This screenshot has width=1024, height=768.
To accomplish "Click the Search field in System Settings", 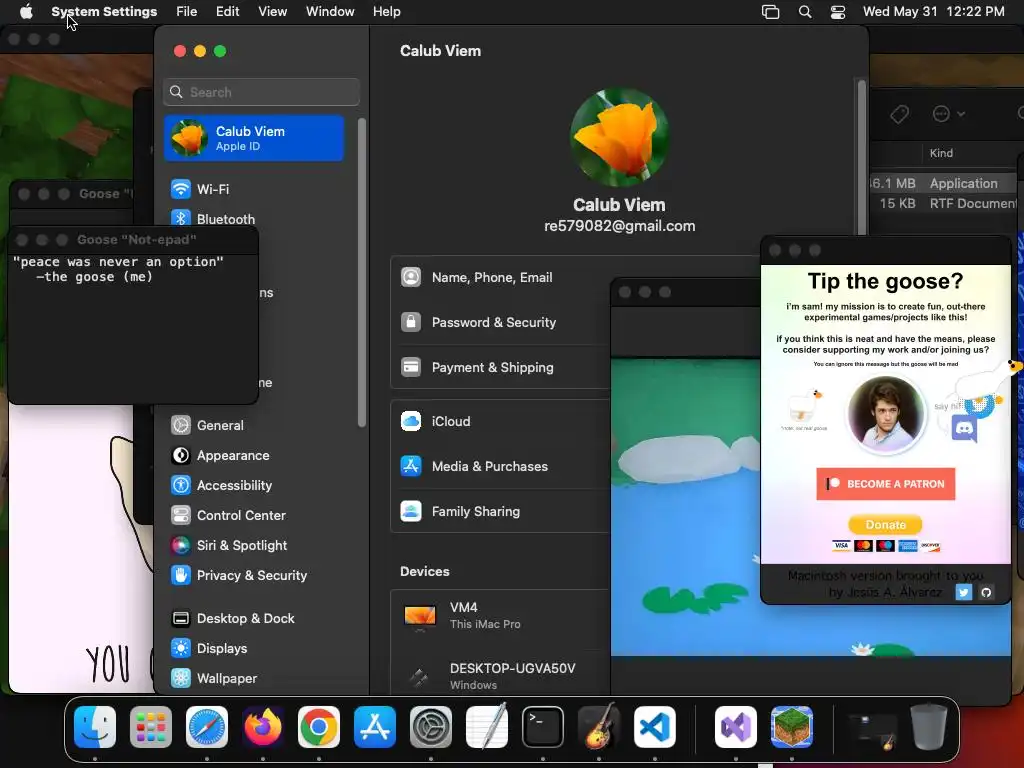I will (261, 92).
